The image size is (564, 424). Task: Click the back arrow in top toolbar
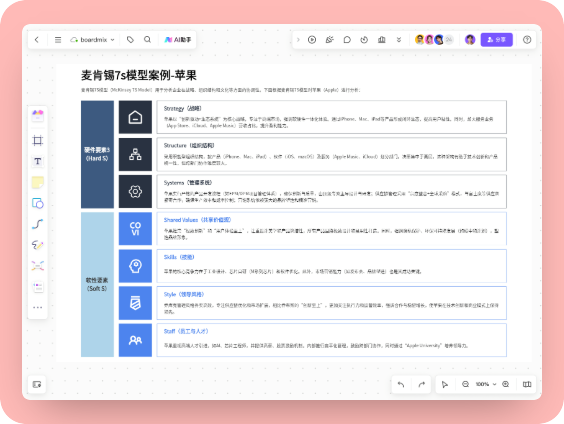37,40
